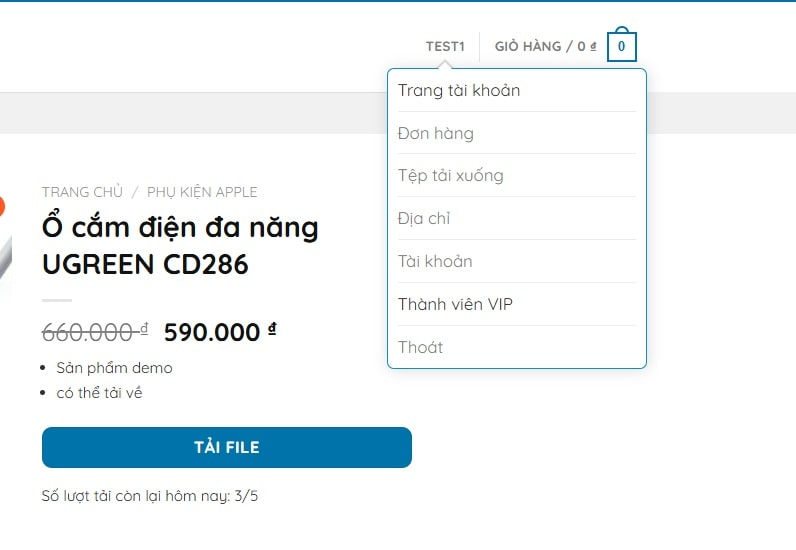The image size is (796, 550).
Task: Click the shopping bag cart icon
Action: coord(621,46)
